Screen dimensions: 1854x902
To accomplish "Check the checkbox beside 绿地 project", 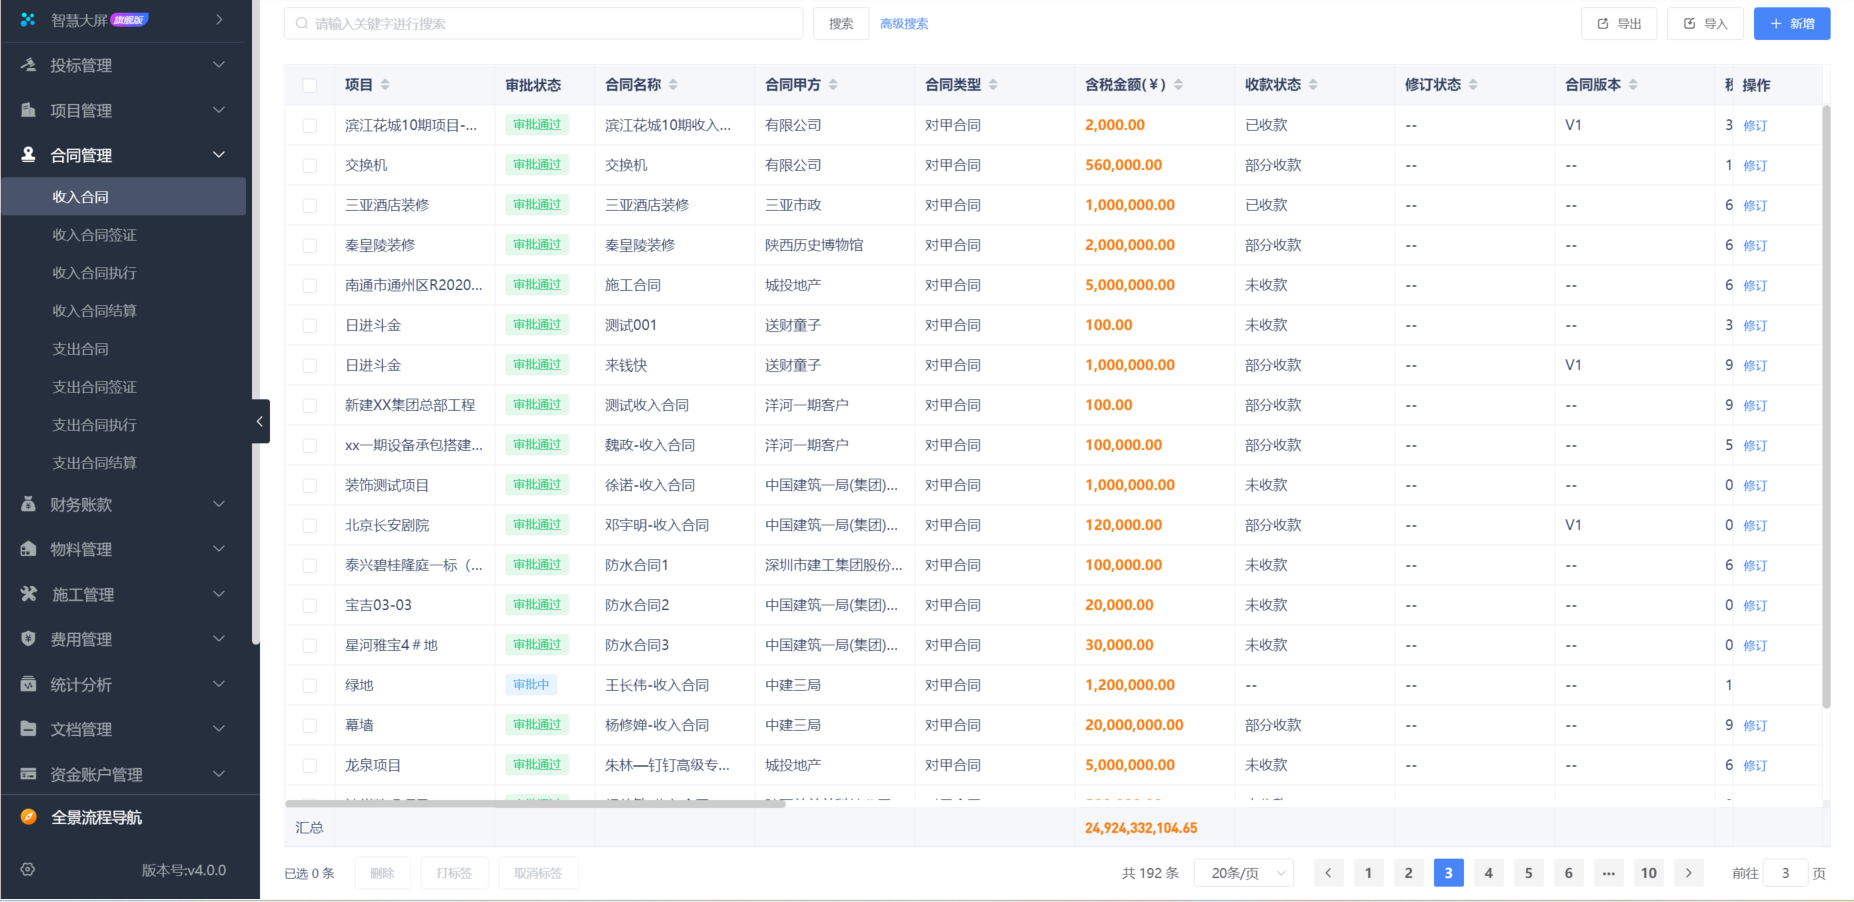I will coord(309,684).
